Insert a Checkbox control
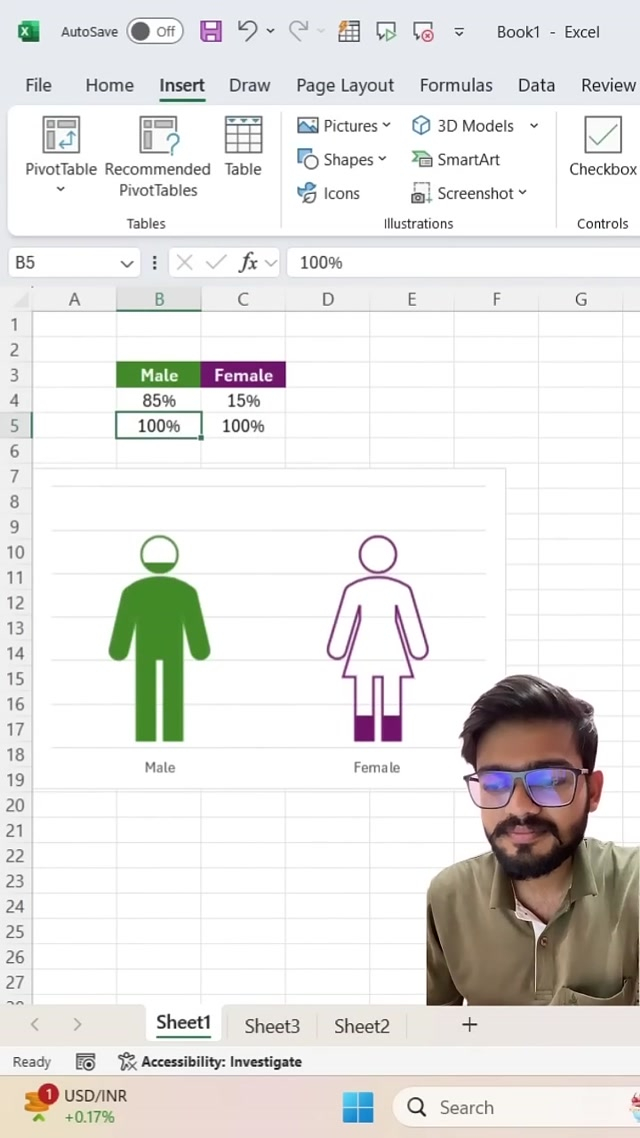The width and height of the screenshot is (640, 1138). pos(602,145)
